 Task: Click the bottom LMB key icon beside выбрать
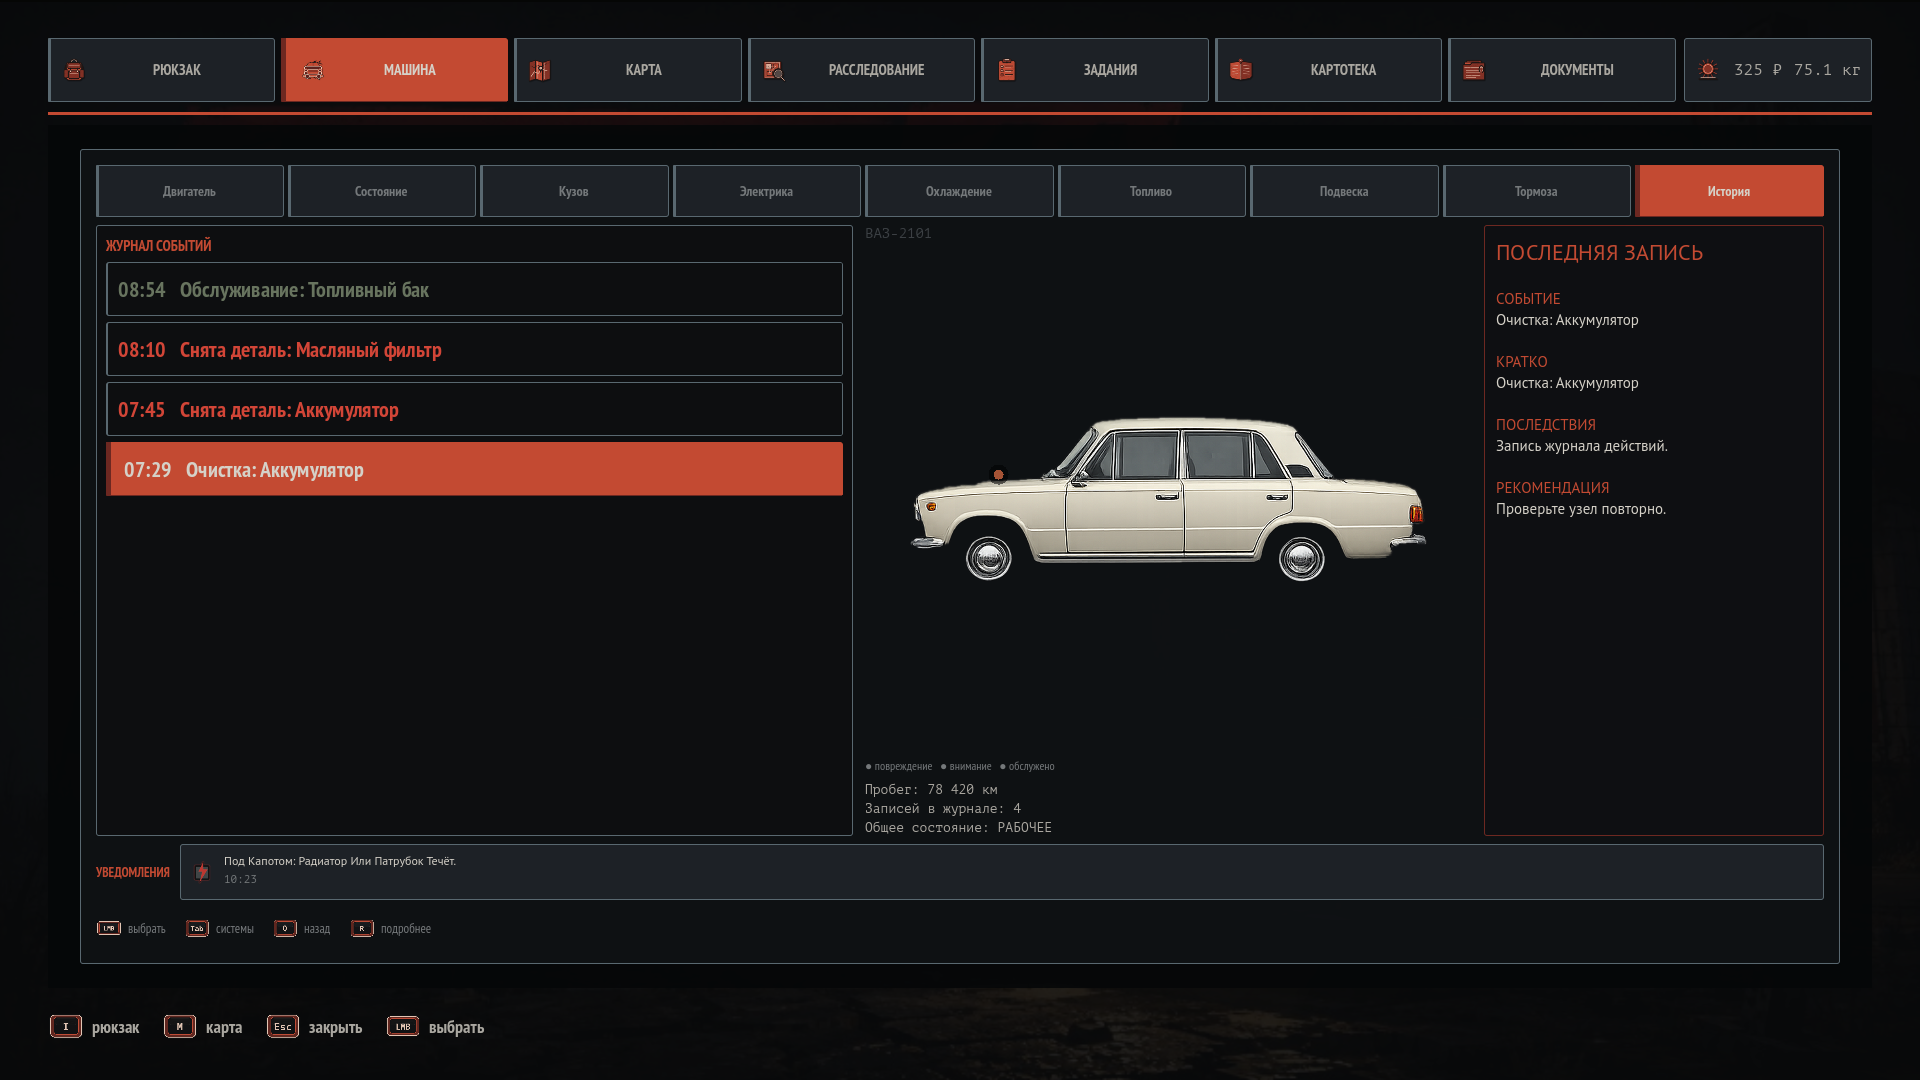pyautogui.click(x=403, y=1026)
